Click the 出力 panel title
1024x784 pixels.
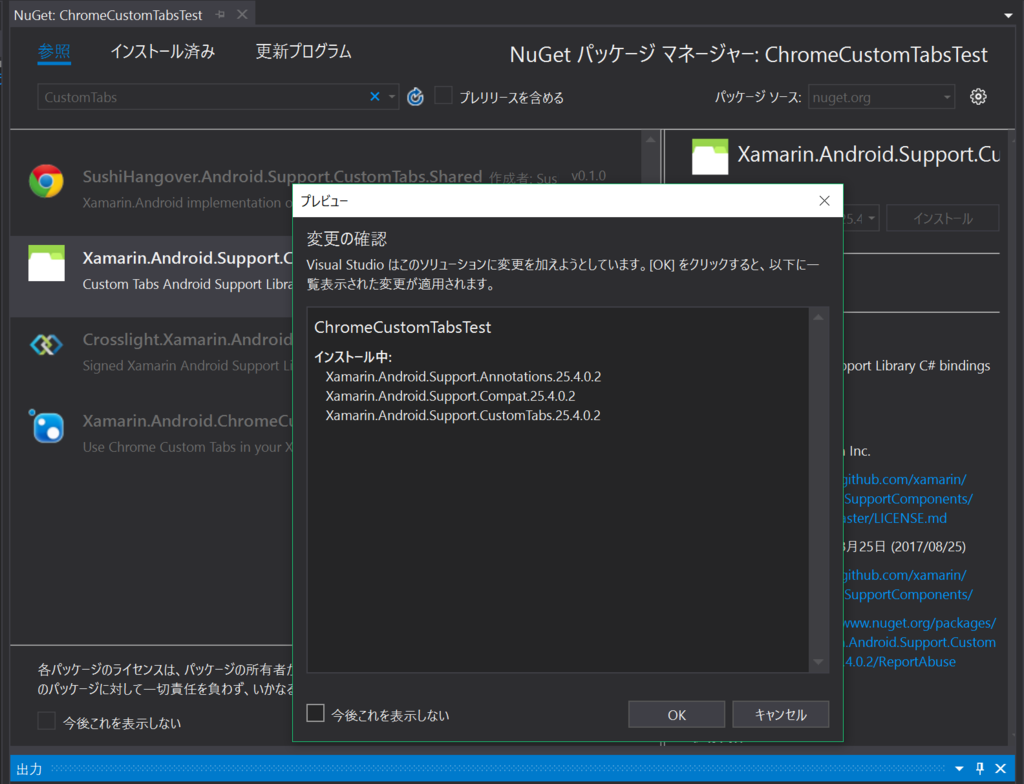(29, 769)
